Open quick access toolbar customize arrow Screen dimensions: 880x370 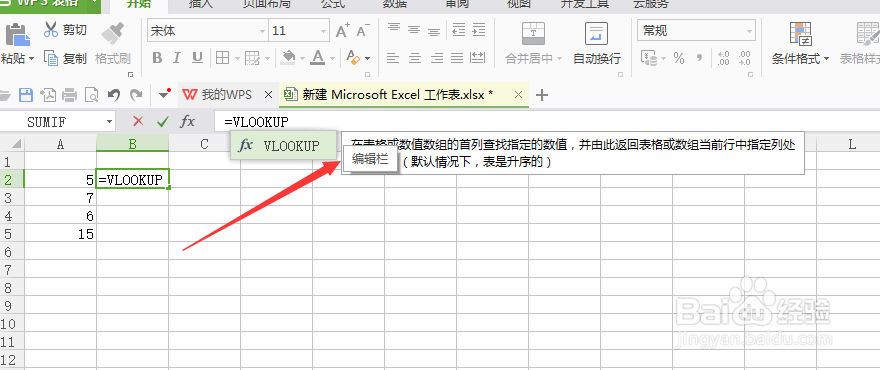point(164,94)
